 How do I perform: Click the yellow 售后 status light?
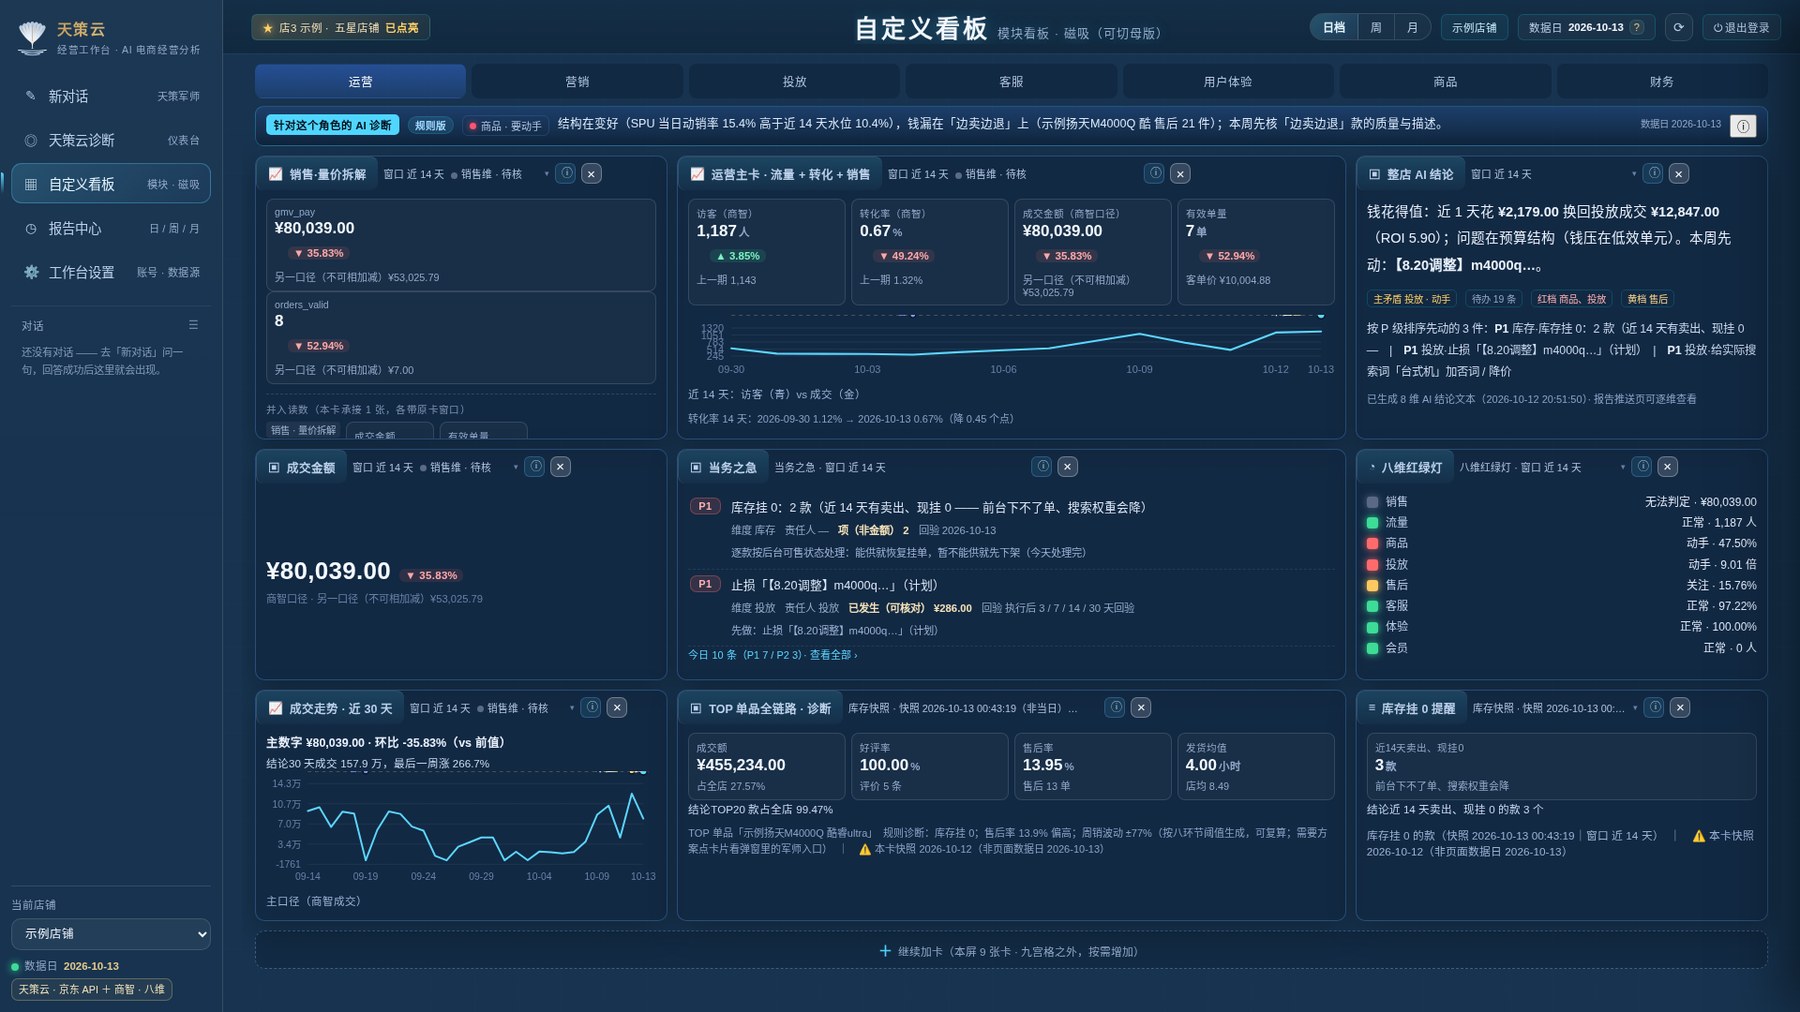point(1373,585)
